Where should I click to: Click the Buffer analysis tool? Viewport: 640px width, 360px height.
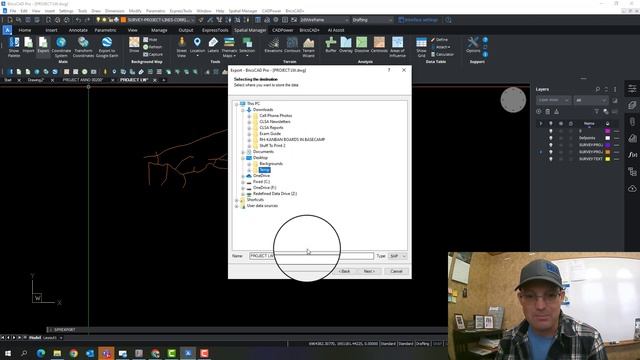(331, 45)
